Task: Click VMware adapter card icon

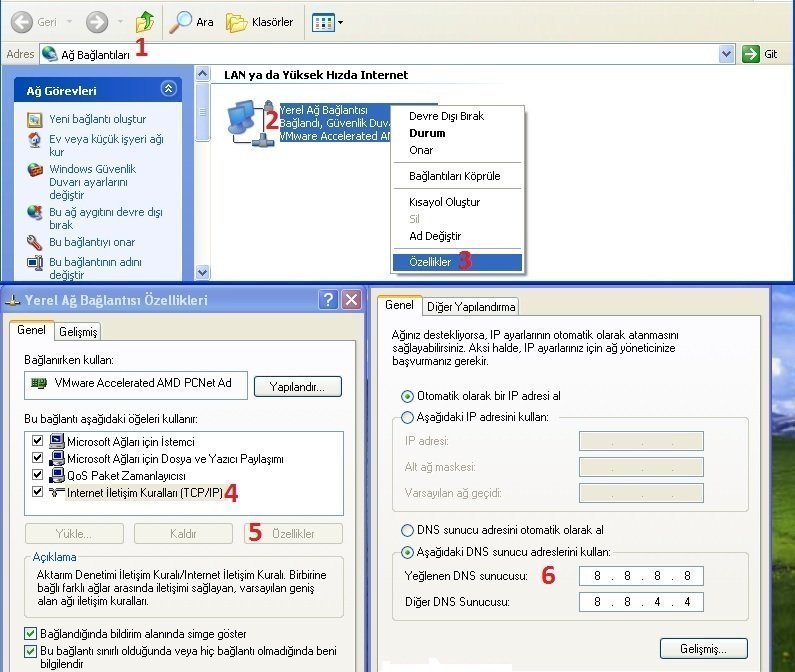Action: pos(39,383)
